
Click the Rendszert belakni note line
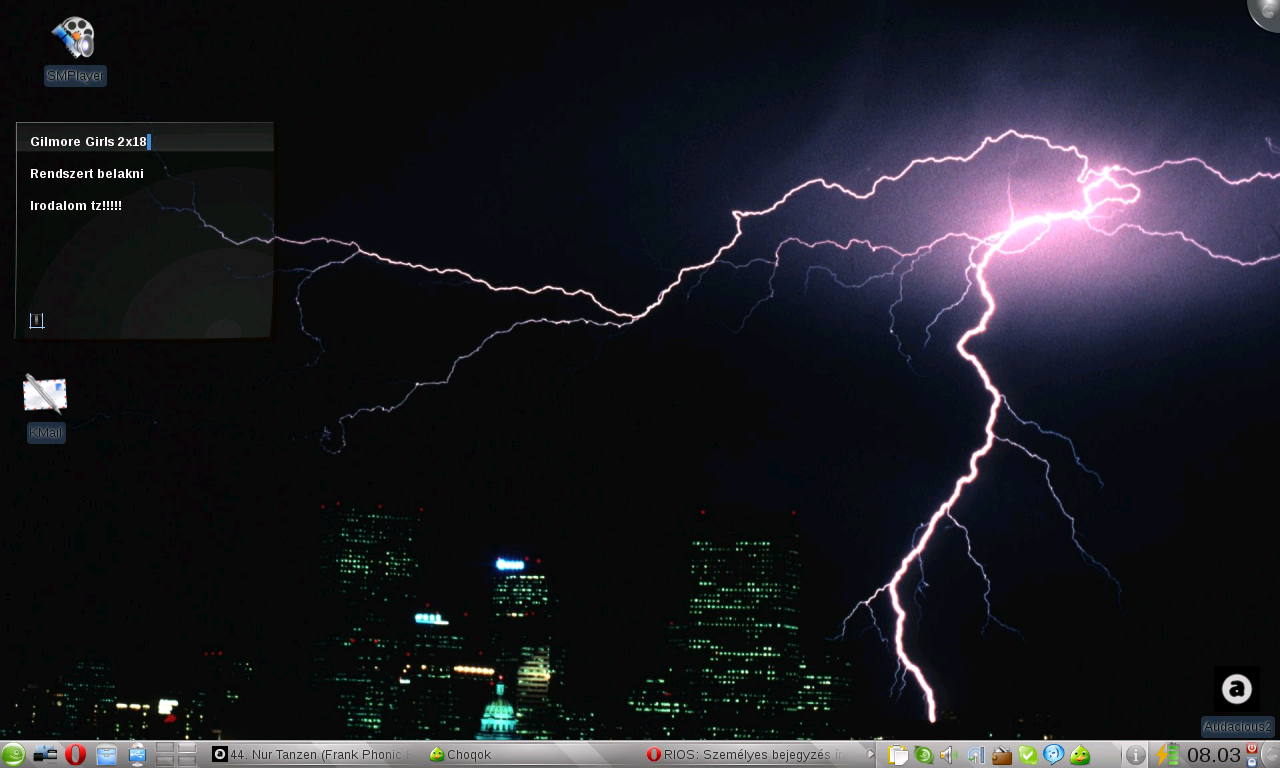pyautogui.click(x=87, y=174)
